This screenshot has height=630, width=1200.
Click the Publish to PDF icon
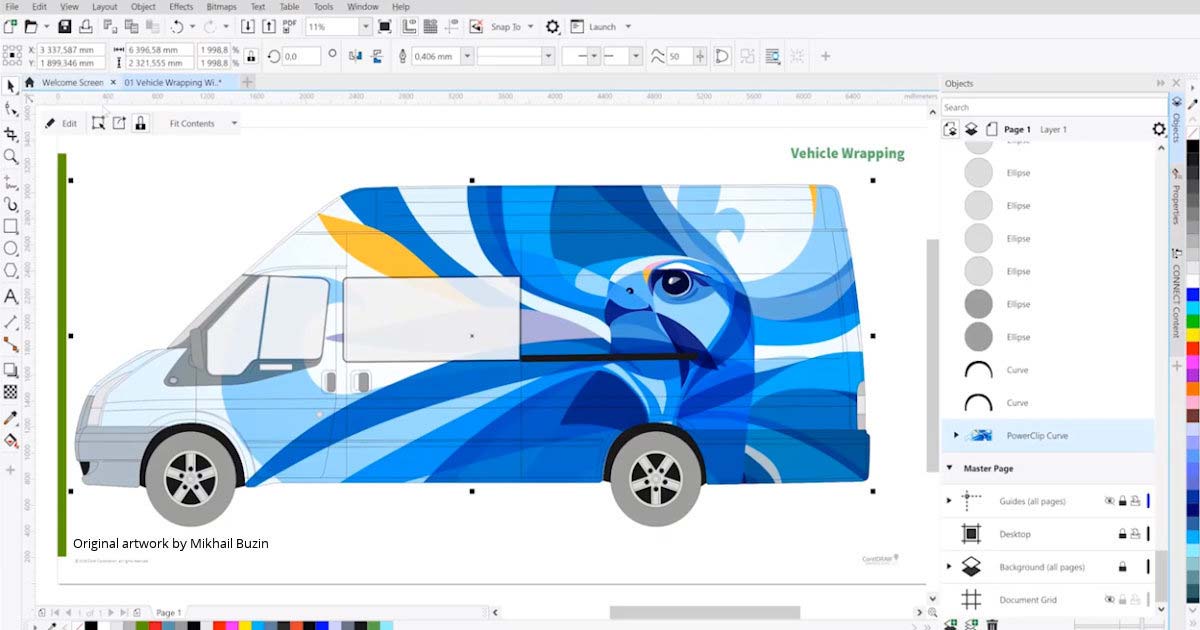click(289, 27)
